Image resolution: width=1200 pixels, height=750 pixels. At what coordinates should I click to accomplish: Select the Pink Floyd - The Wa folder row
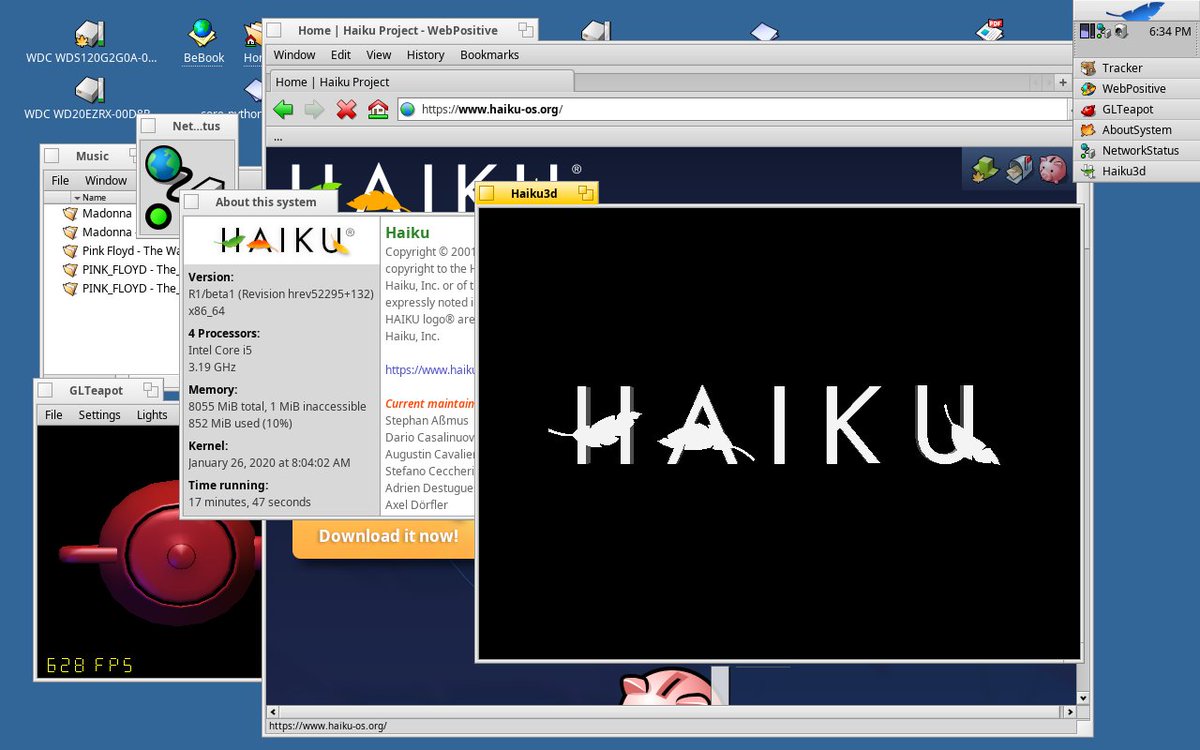121,251
